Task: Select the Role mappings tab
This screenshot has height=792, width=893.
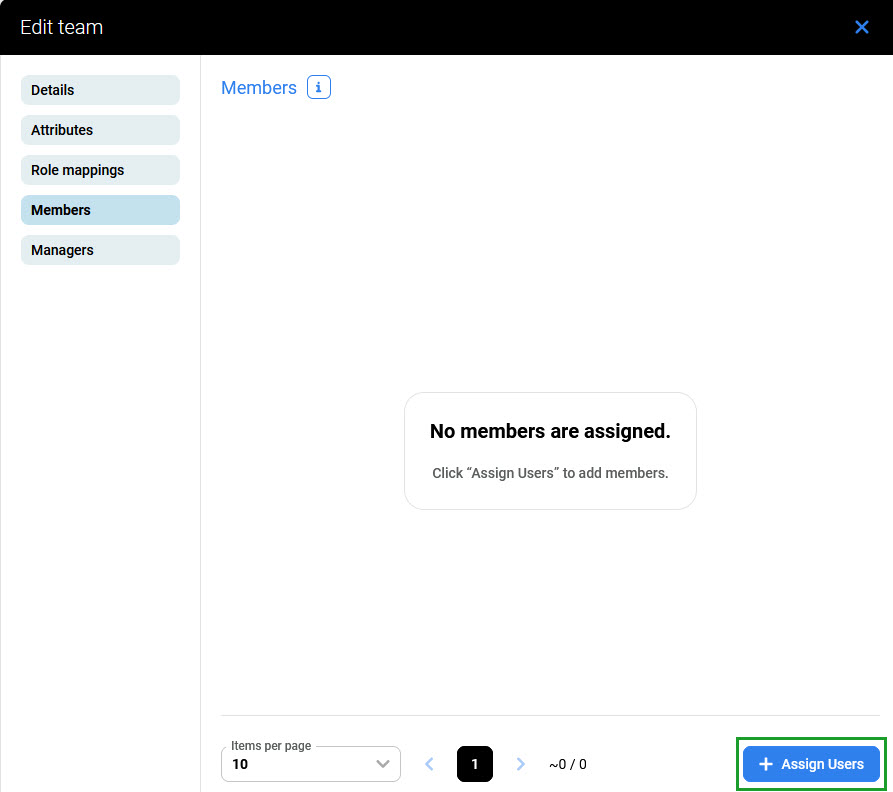Action: 100,170
